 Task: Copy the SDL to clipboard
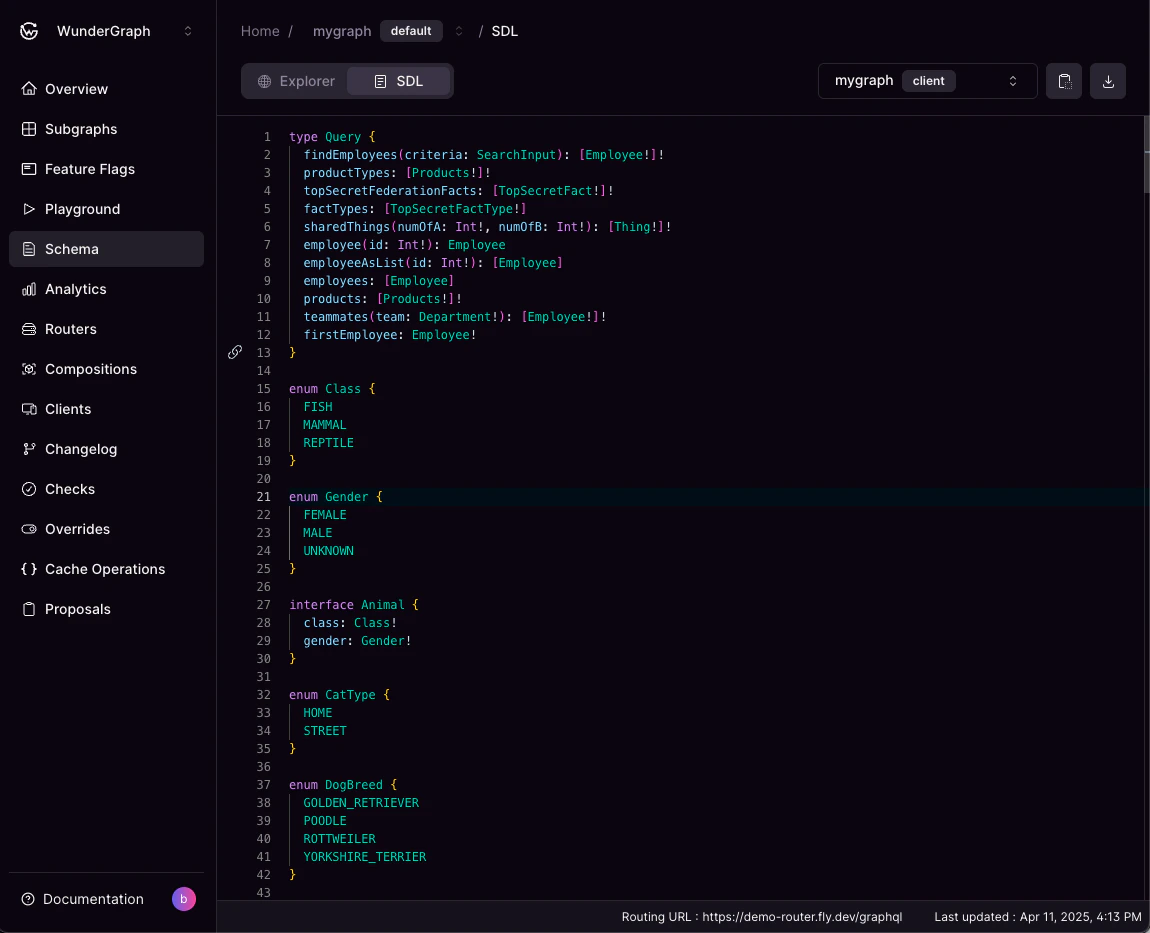coord(1063,81)
